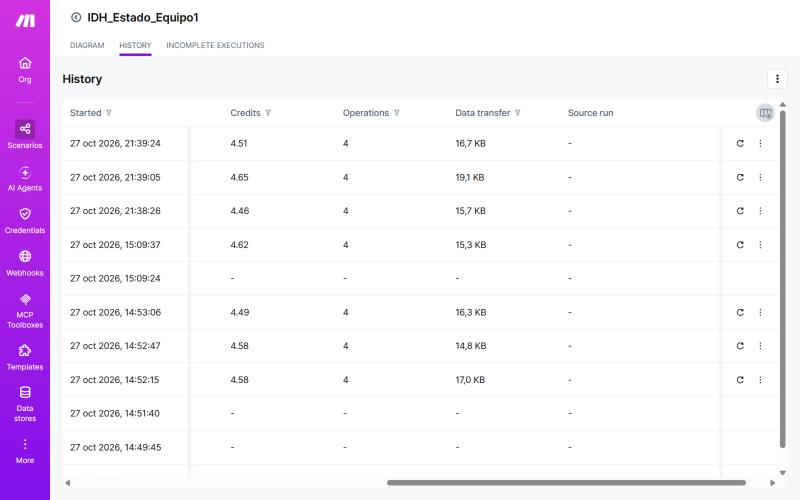Open the Started column filter

(x=109, y=113)
